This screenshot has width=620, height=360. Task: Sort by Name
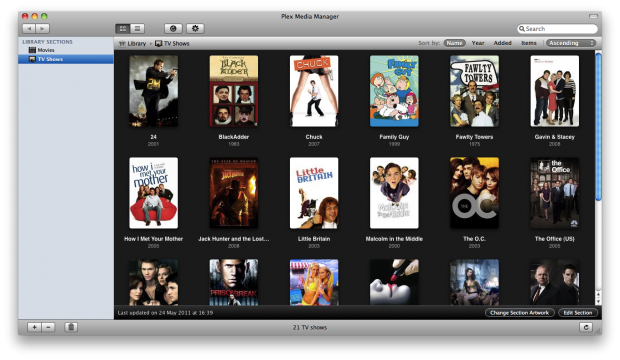[454, 43]
